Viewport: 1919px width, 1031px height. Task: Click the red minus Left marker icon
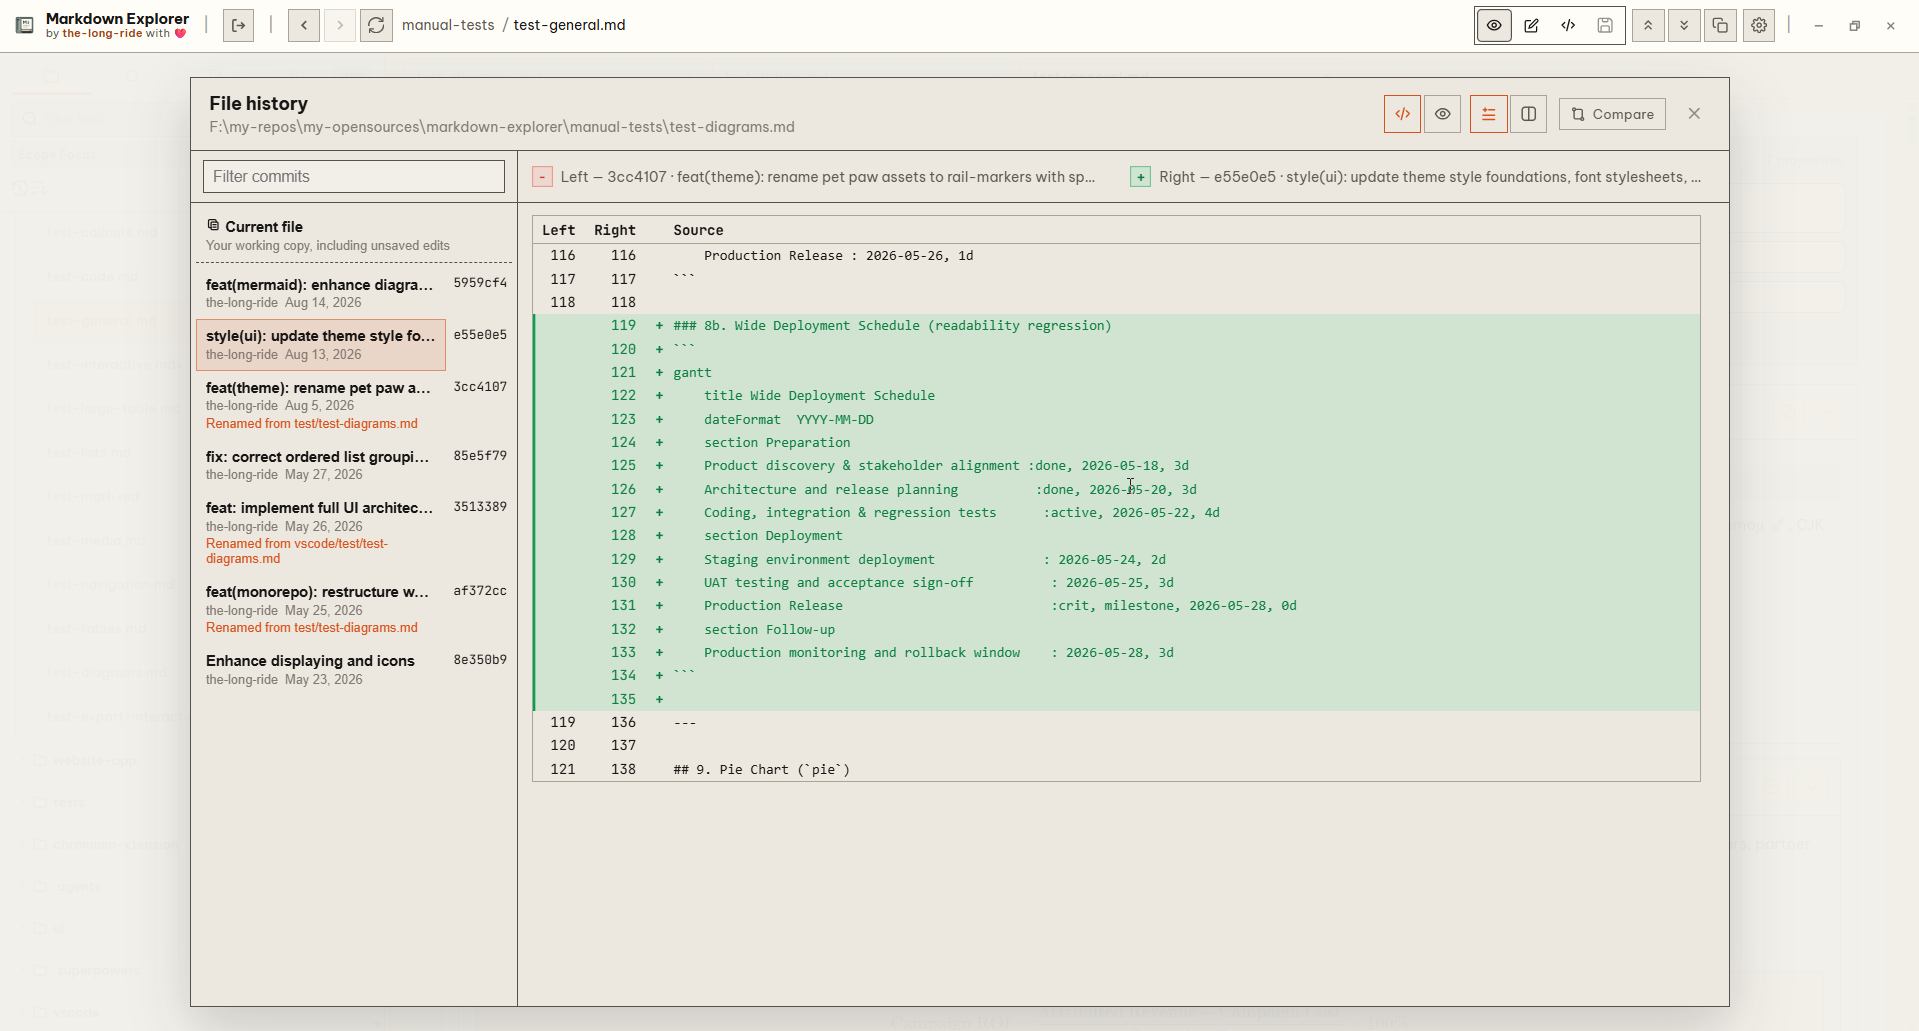tap(542, 177)
